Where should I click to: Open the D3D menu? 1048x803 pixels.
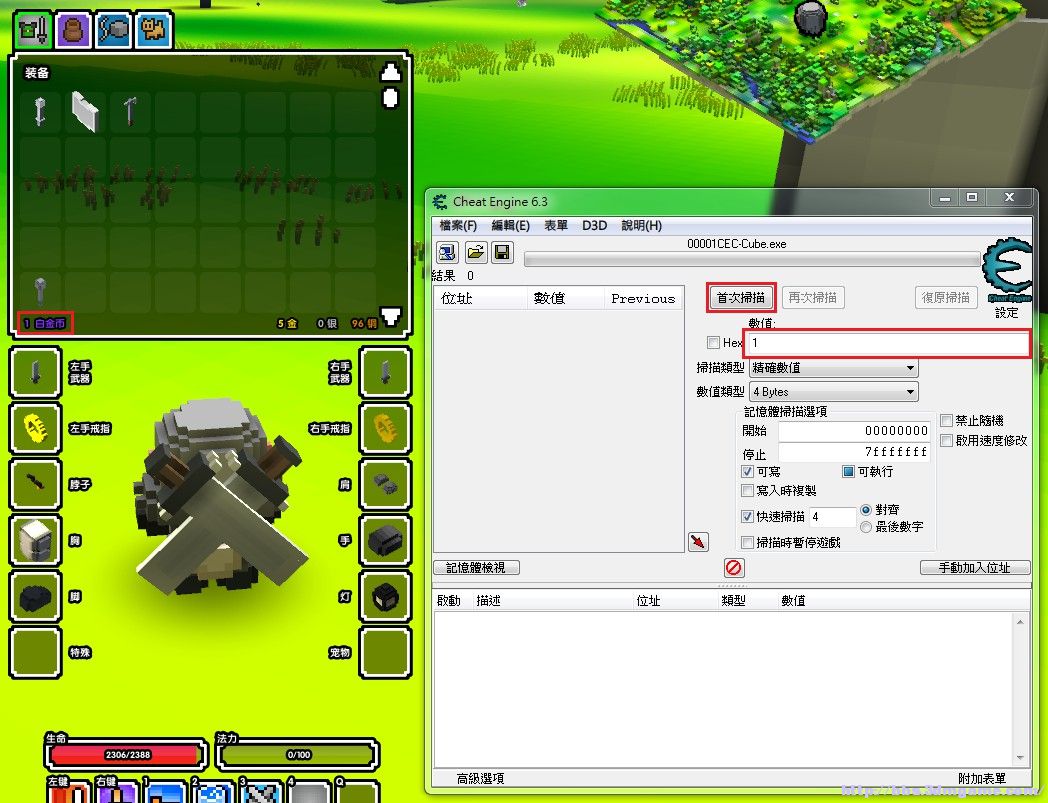coord(594,225)
